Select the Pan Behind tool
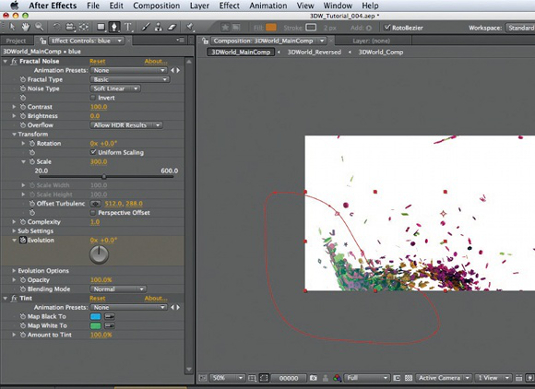Viewport: 535px width, 389px height. (x=84, y=27)
